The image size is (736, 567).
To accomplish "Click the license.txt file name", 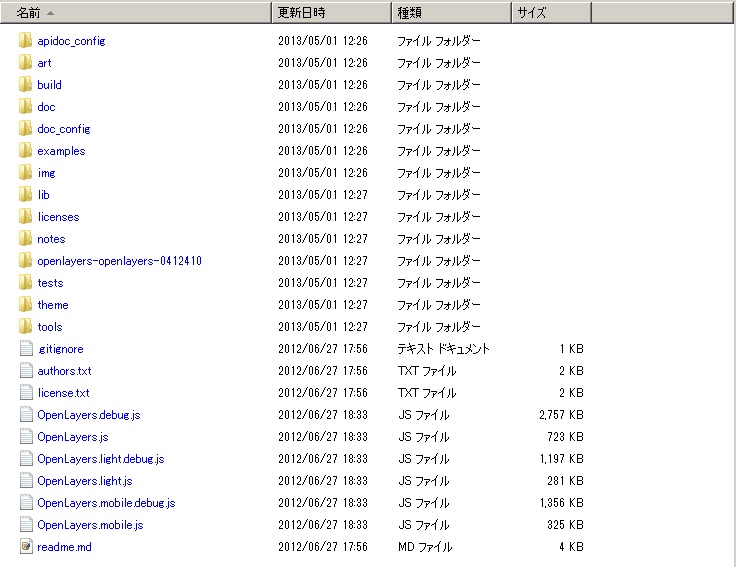I will click(63, 393).
